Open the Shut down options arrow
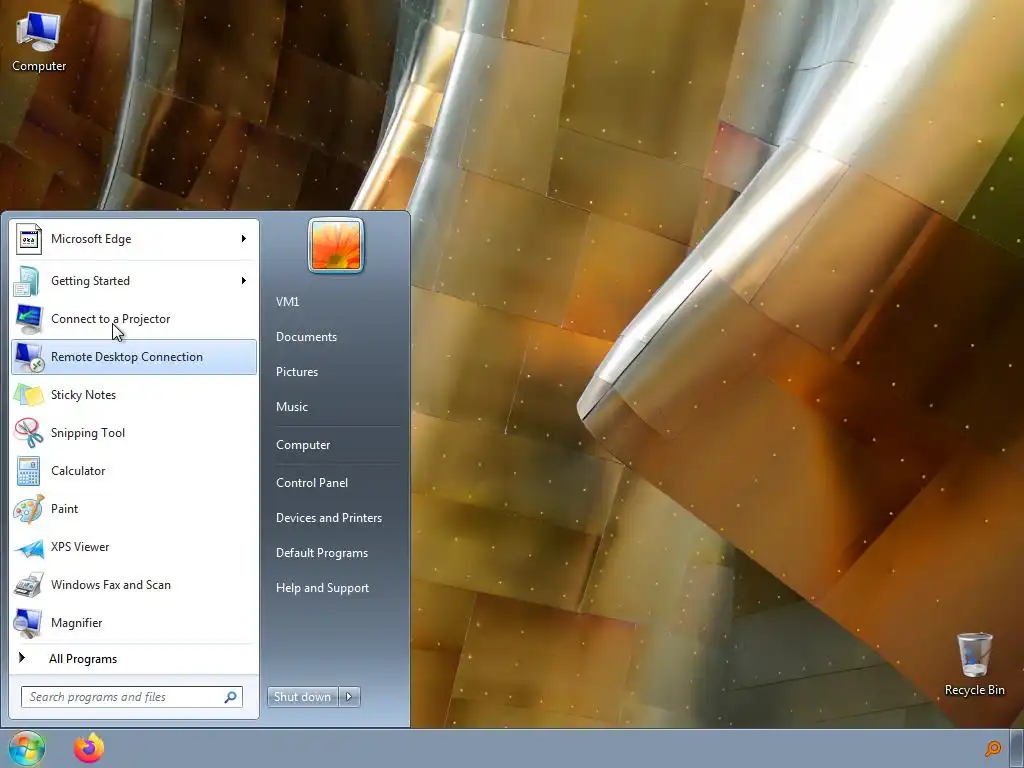The width and height of the screenshot is (1024, 768). pyautogui.click(x=349, y=697)
